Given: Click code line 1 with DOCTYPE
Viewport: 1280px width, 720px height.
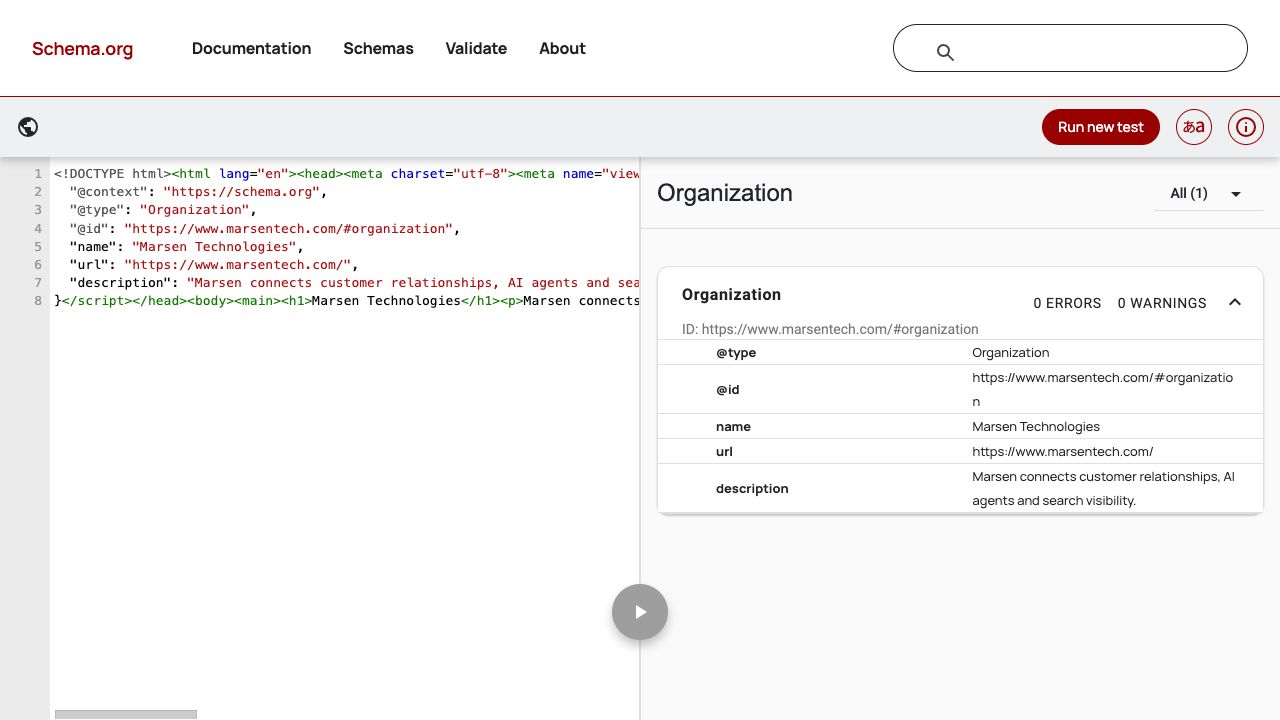Looking at the screenshot, I should 346,173.
